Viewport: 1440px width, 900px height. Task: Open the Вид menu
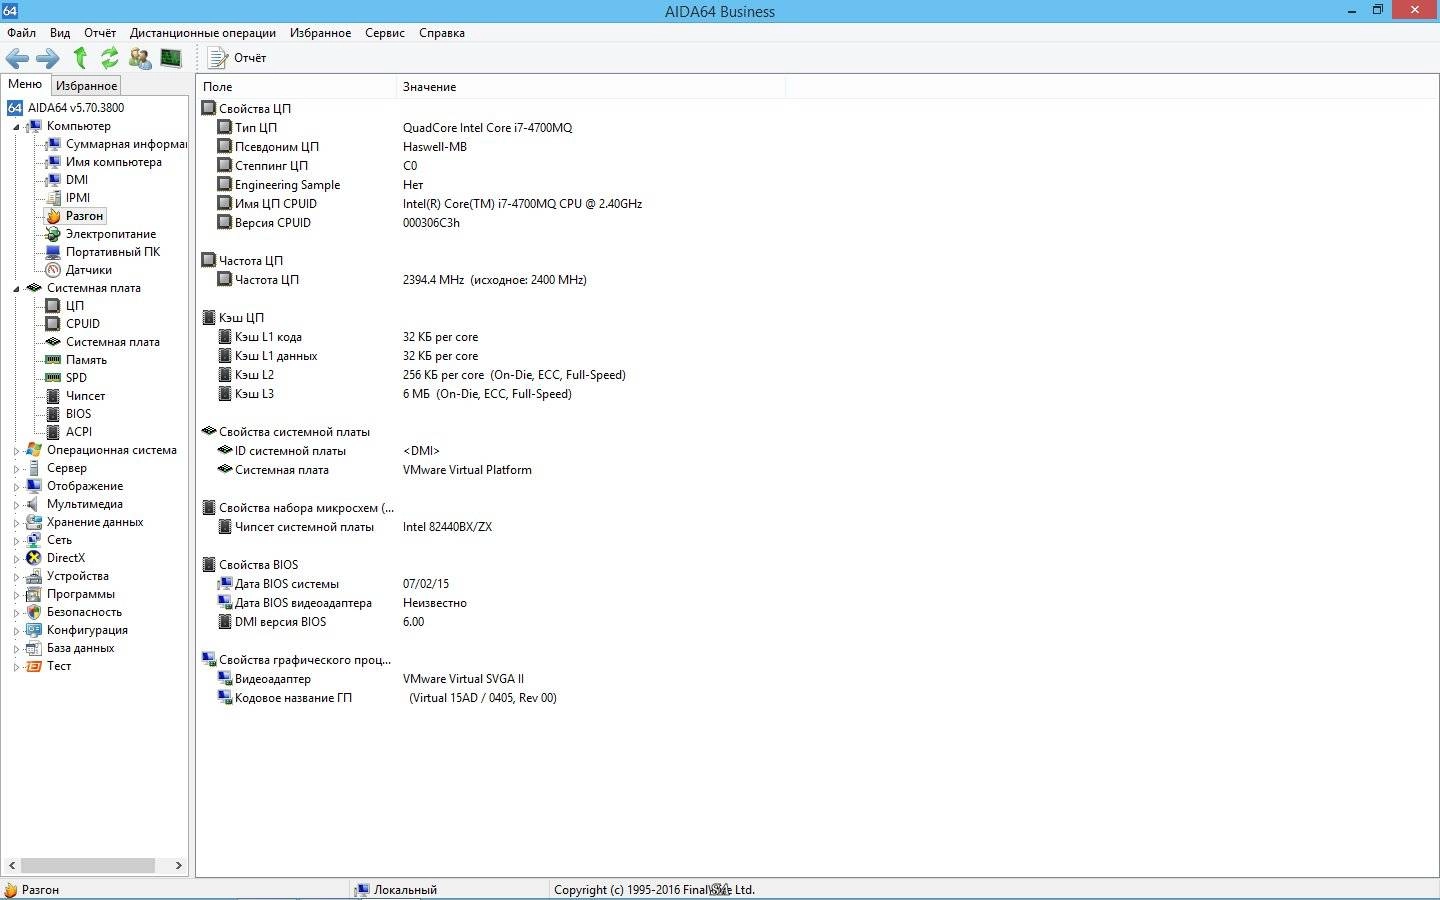60,33
